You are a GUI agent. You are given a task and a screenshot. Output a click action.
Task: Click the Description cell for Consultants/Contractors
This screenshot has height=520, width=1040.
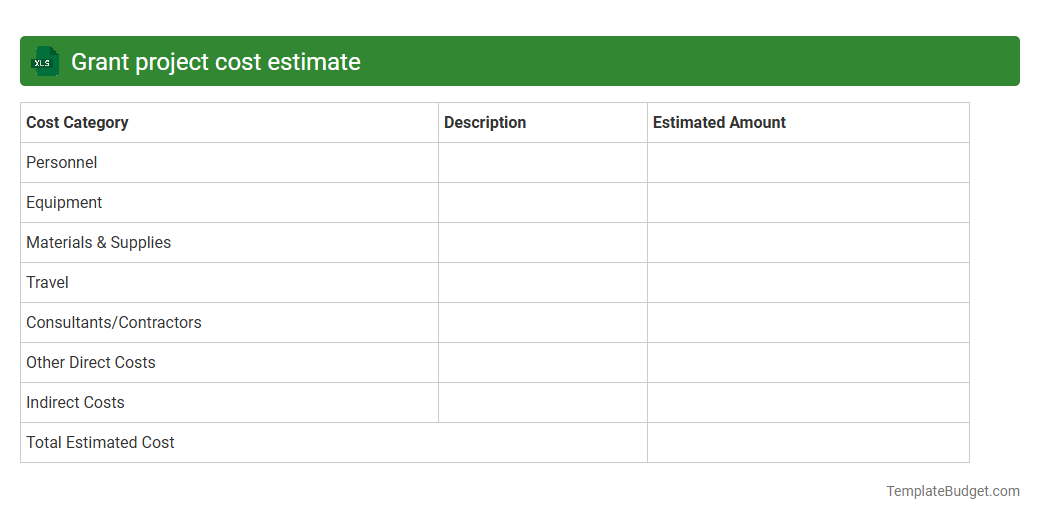tap(543, 322)
